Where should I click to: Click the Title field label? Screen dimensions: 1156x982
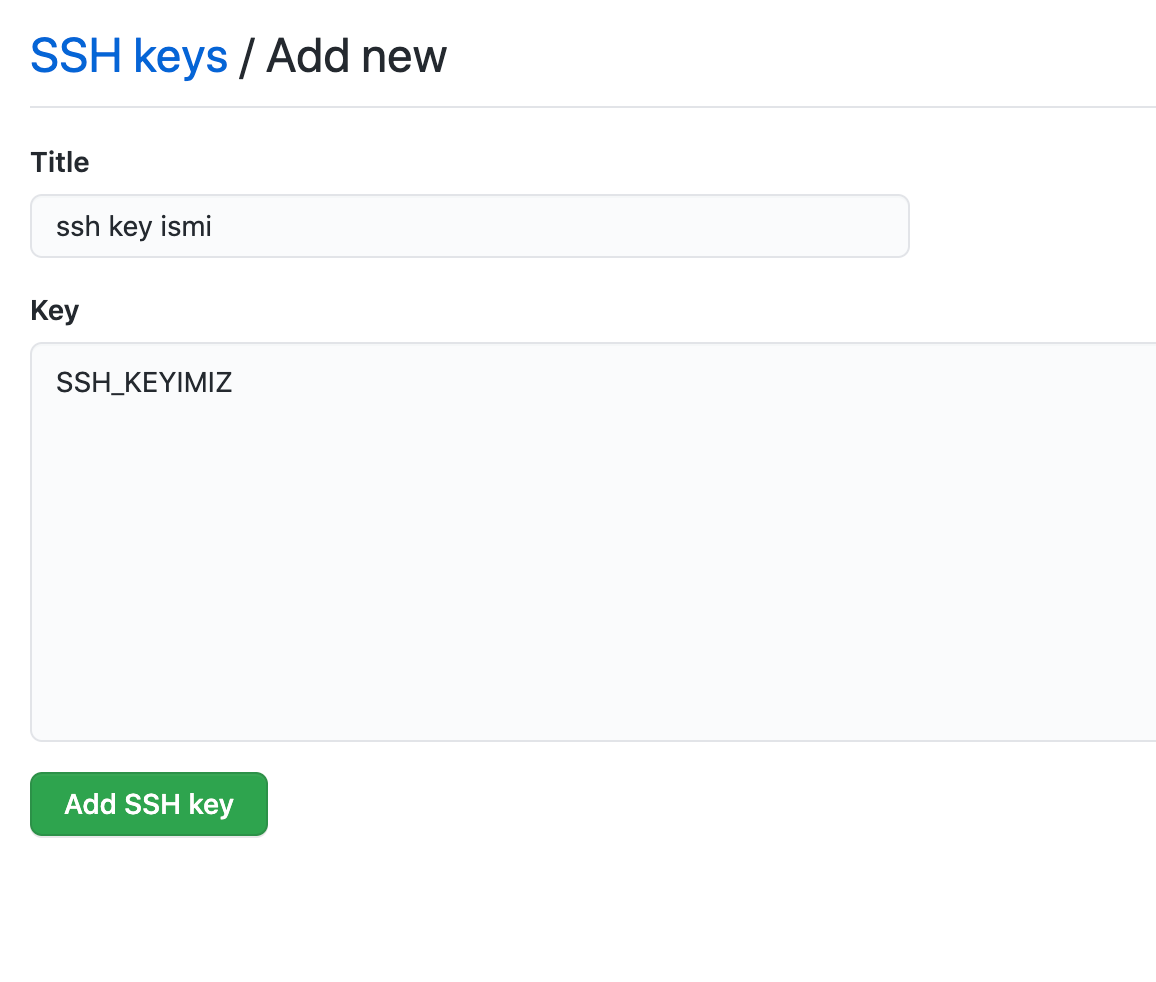pyautogui.click(x=60, y=162)
